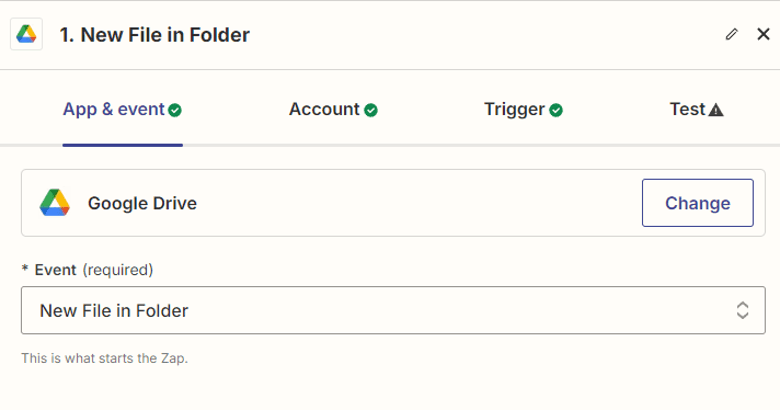Open the Test tab
The image size is (780, 410).
click(688, 110)
